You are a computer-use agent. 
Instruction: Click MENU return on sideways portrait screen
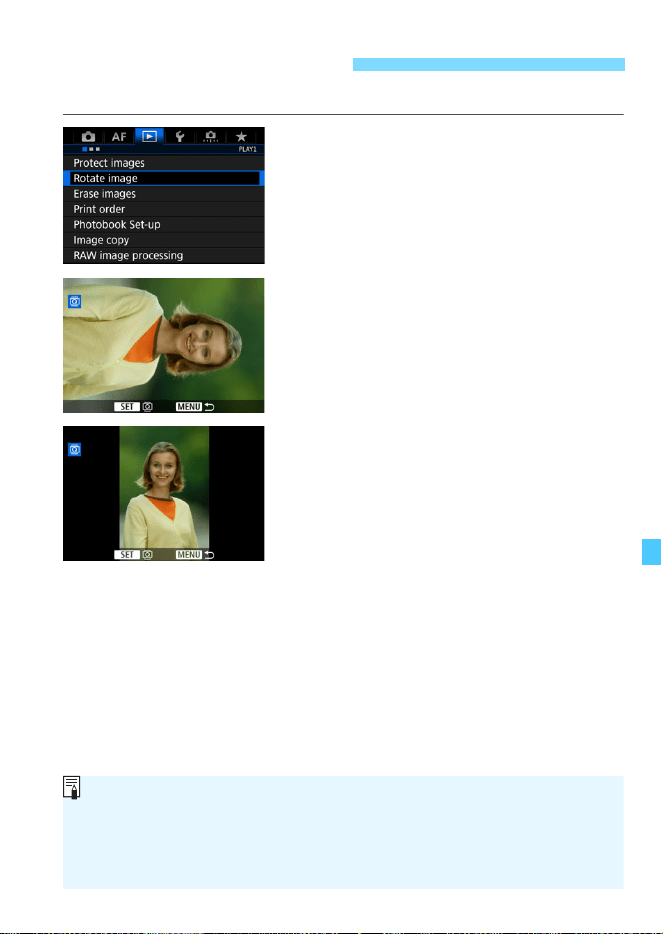195,407
